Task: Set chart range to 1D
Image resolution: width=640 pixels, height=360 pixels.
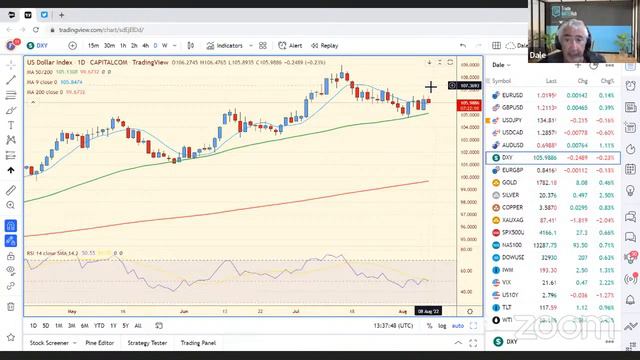Action: point(33,326)
